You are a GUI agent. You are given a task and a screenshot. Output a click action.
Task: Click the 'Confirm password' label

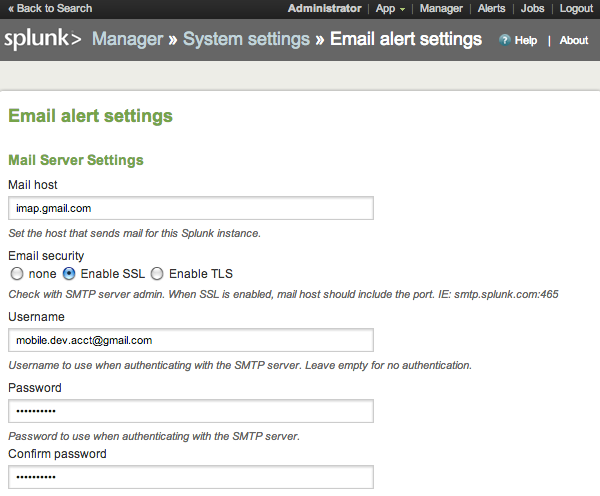57,454
